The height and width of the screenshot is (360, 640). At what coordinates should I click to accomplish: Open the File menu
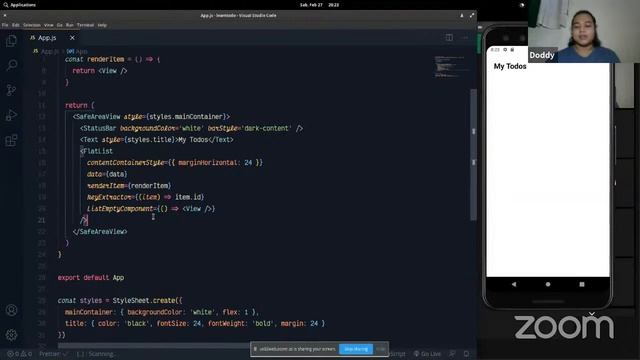pos(5,25)
